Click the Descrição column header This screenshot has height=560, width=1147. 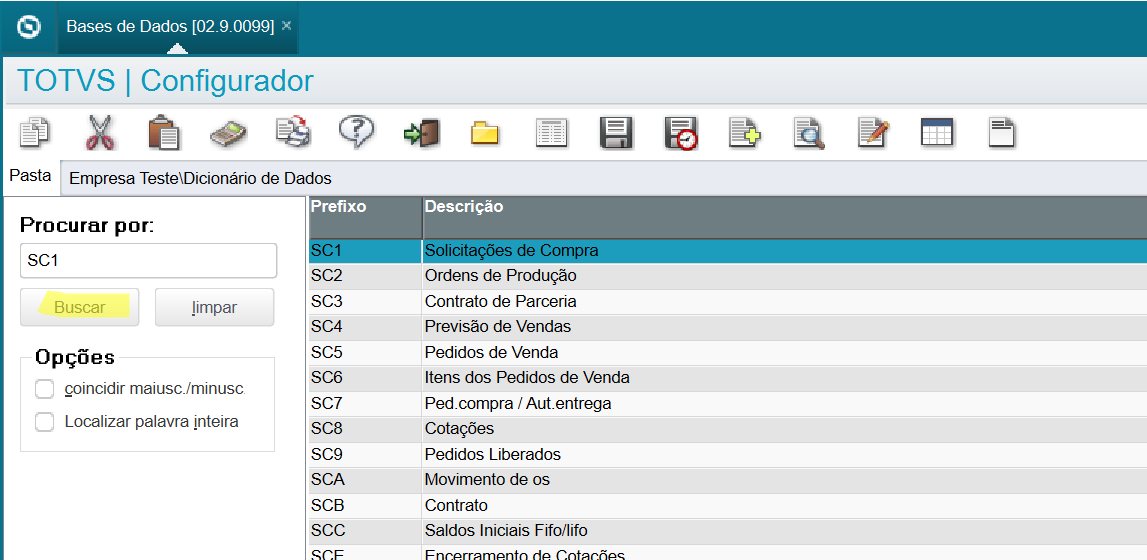coord(785,217)
